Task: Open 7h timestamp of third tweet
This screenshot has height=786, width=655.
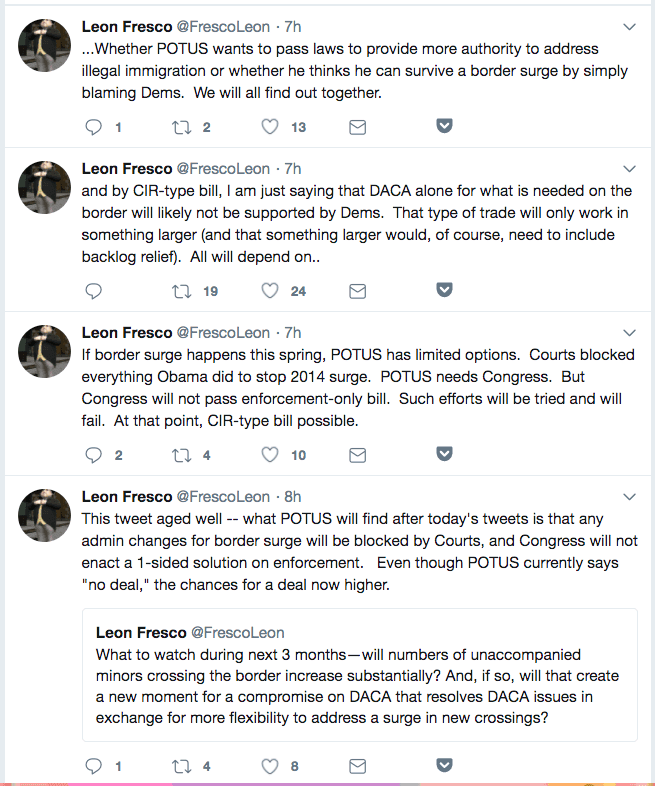Action: (x=292, y=332)
